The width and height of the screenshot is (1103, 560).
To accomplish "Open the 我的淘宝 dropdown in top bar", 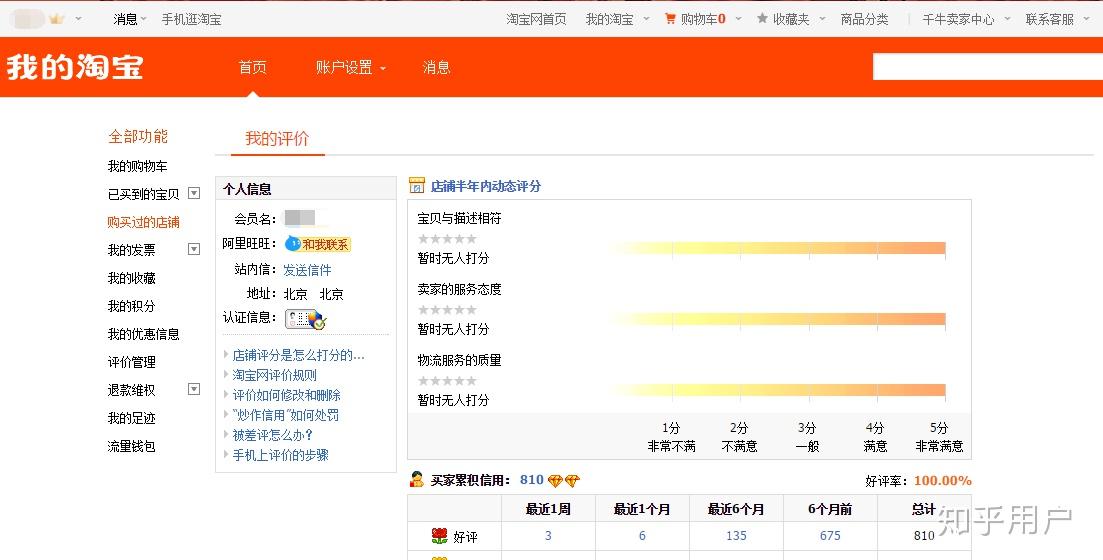I will pyautogui.click(x=617, y=19).
